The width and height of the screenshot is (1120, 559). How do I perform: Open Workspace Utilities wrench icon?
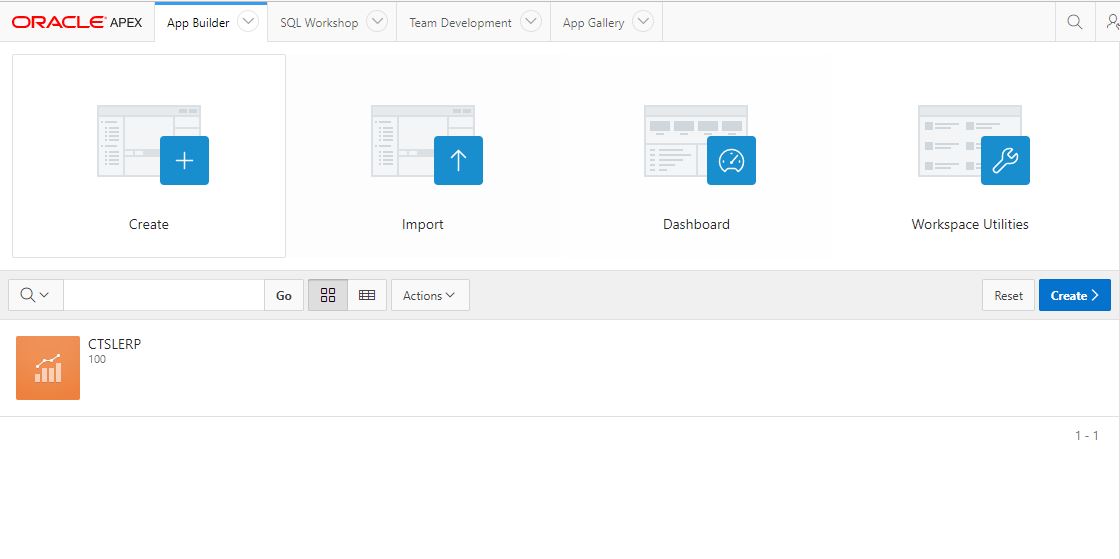[x=1005, y=161]
